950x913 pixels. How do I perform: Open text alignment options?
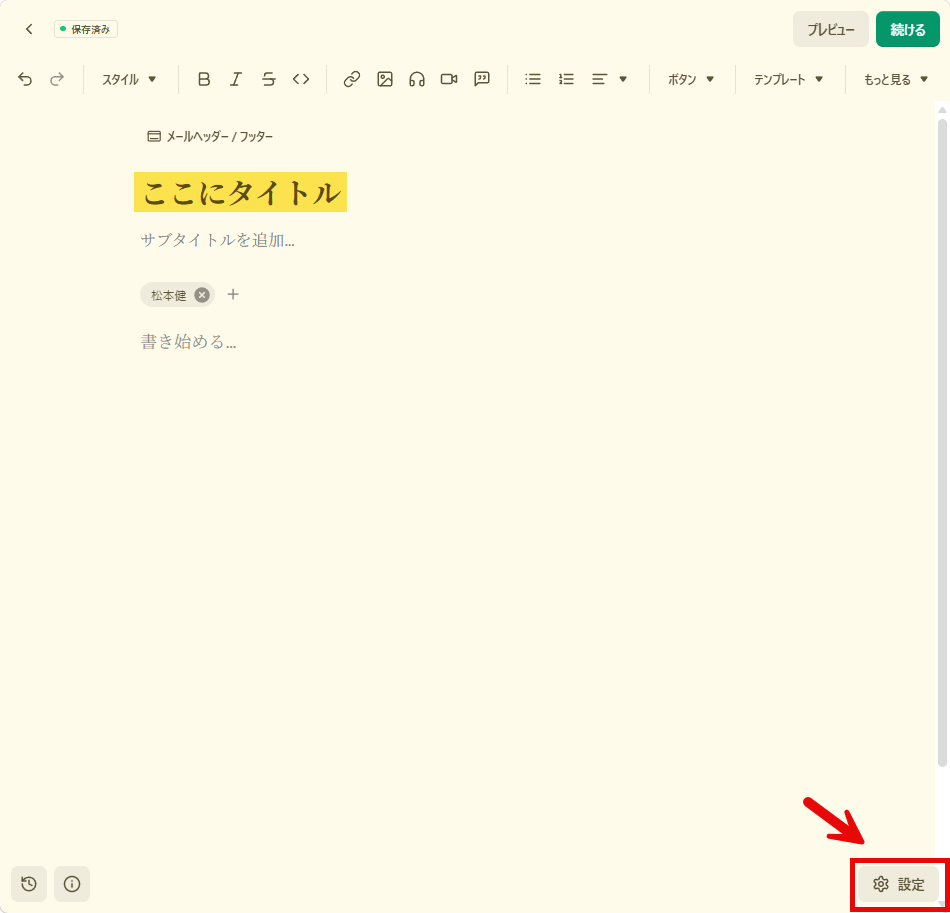(x=609, y=79)
